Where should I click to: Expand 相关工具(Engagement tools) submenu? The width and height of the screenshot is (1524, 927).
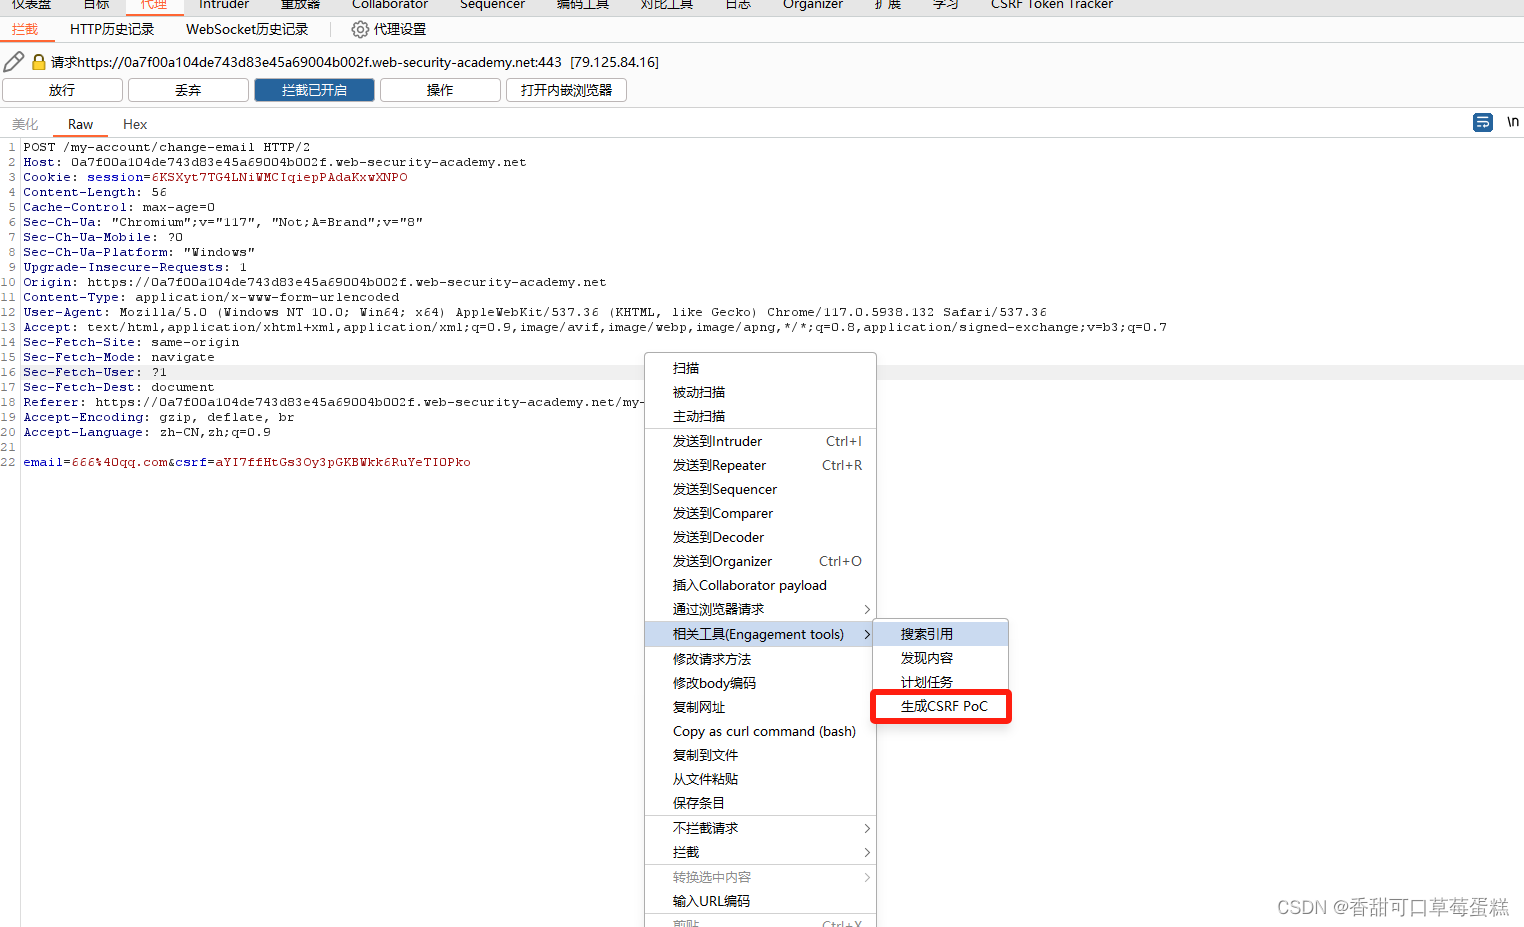pos(760,634)
